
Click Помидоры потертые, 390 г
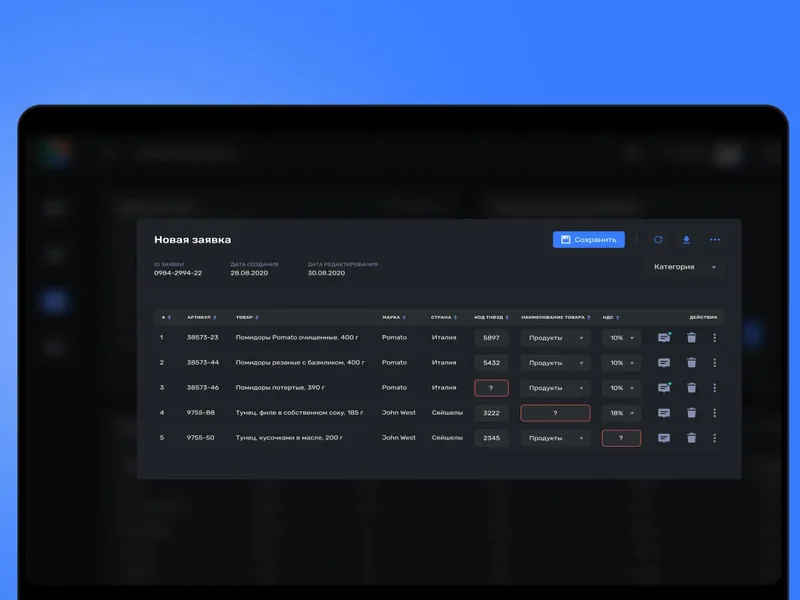280,387
